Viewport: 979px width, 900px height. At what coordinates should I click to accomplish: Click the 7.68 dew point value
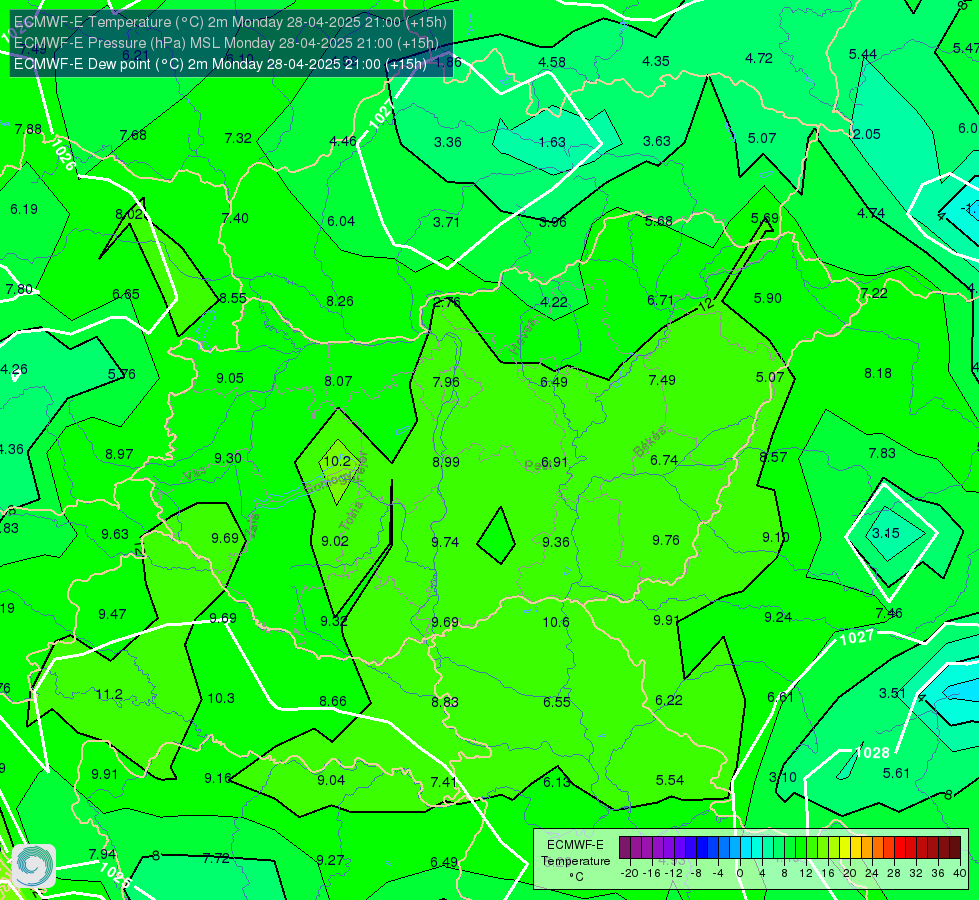click(x=133, y=135)
